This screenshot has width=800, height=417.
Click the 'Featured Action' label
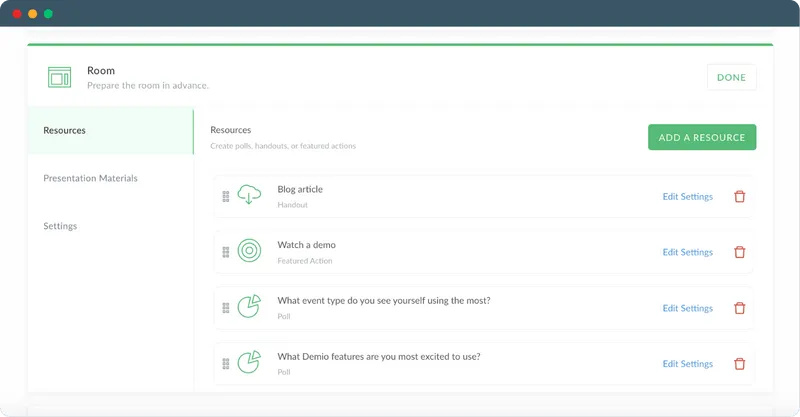point(305,261)
